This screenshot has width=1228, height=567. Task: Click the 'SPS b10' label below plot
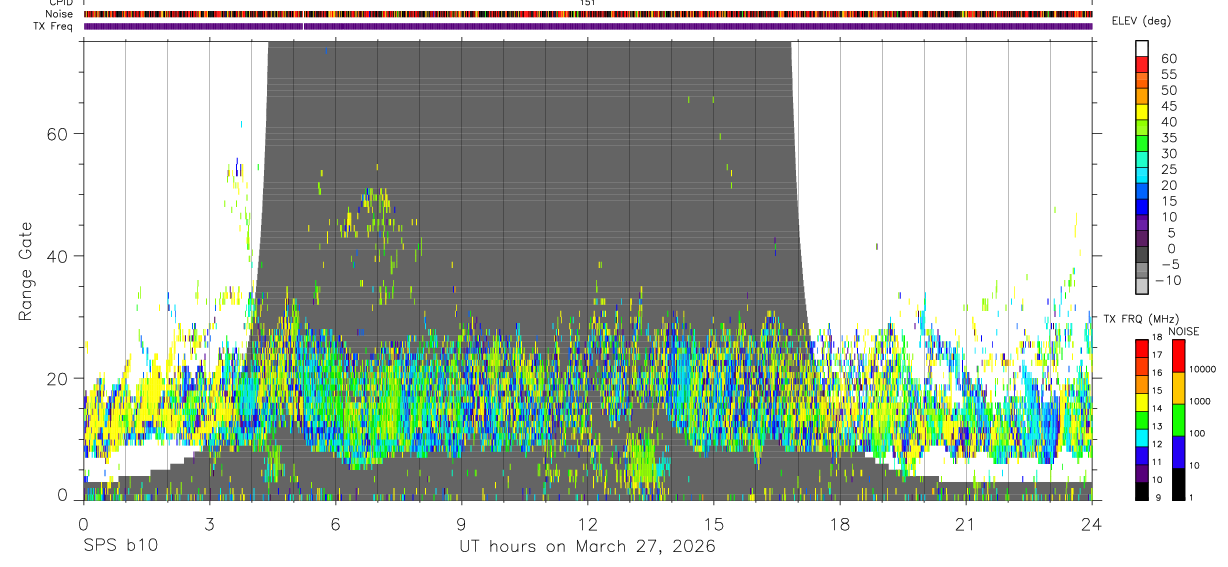click(119, 546)
